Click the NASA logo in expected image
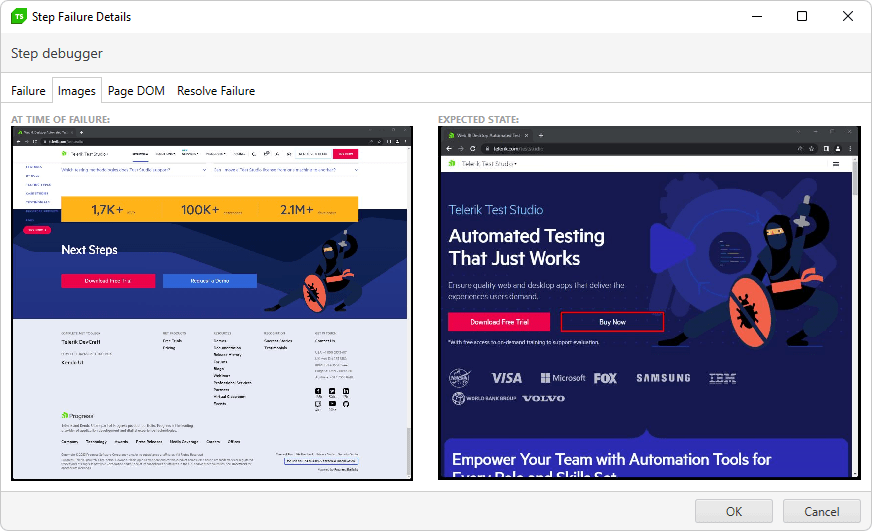Image resolution: width=872 pixels, height=531 pixels. [x=460, y=378]
